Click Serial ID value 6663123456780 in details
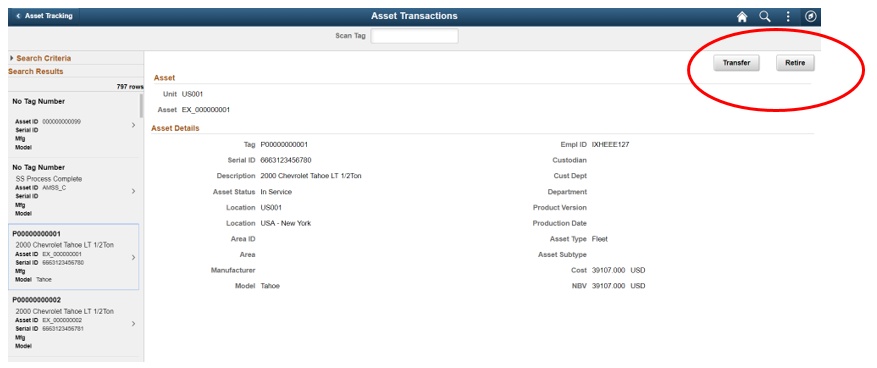Screen dimensions: 877x368 point(286,160)
